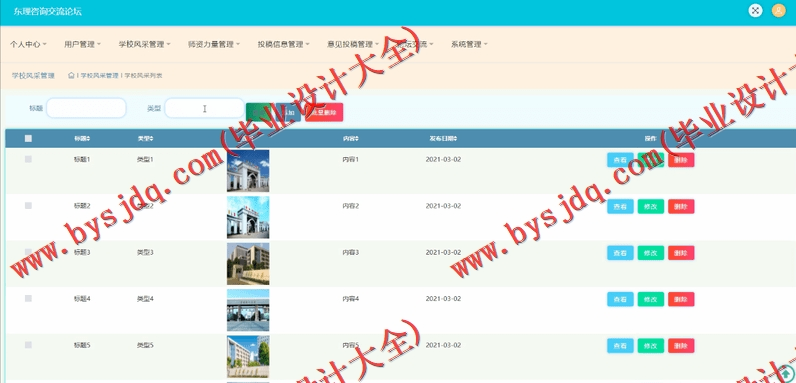Click 删除 for row 标题5
The height and width of the screenshot is (383, 796).
pyautogui.click(x=681, y=346)
